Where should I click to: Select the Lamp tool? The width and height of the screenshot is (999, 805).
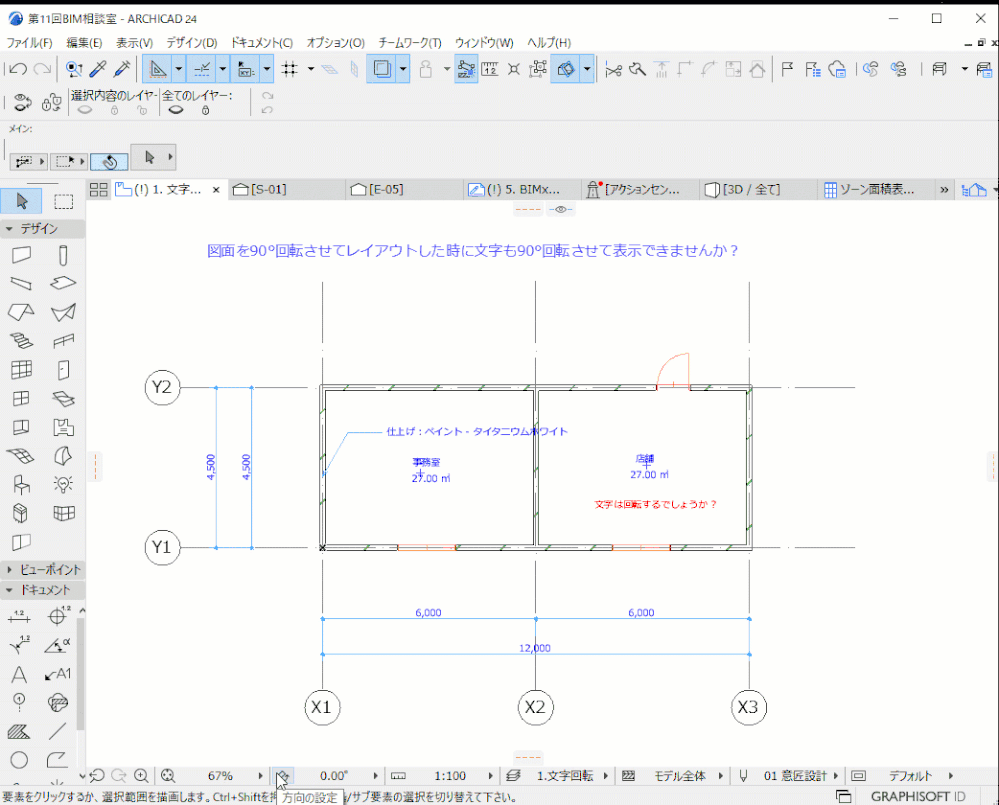pyautogui.click(x=62, y=484)
